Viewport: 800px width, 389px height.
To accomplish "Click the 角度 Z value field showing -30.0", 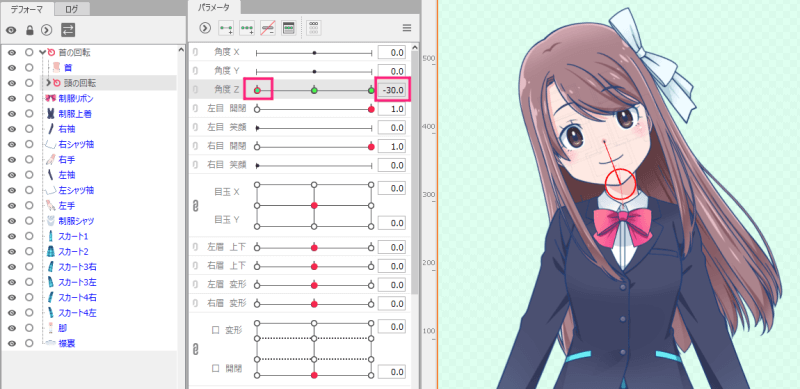I will 393,90.
